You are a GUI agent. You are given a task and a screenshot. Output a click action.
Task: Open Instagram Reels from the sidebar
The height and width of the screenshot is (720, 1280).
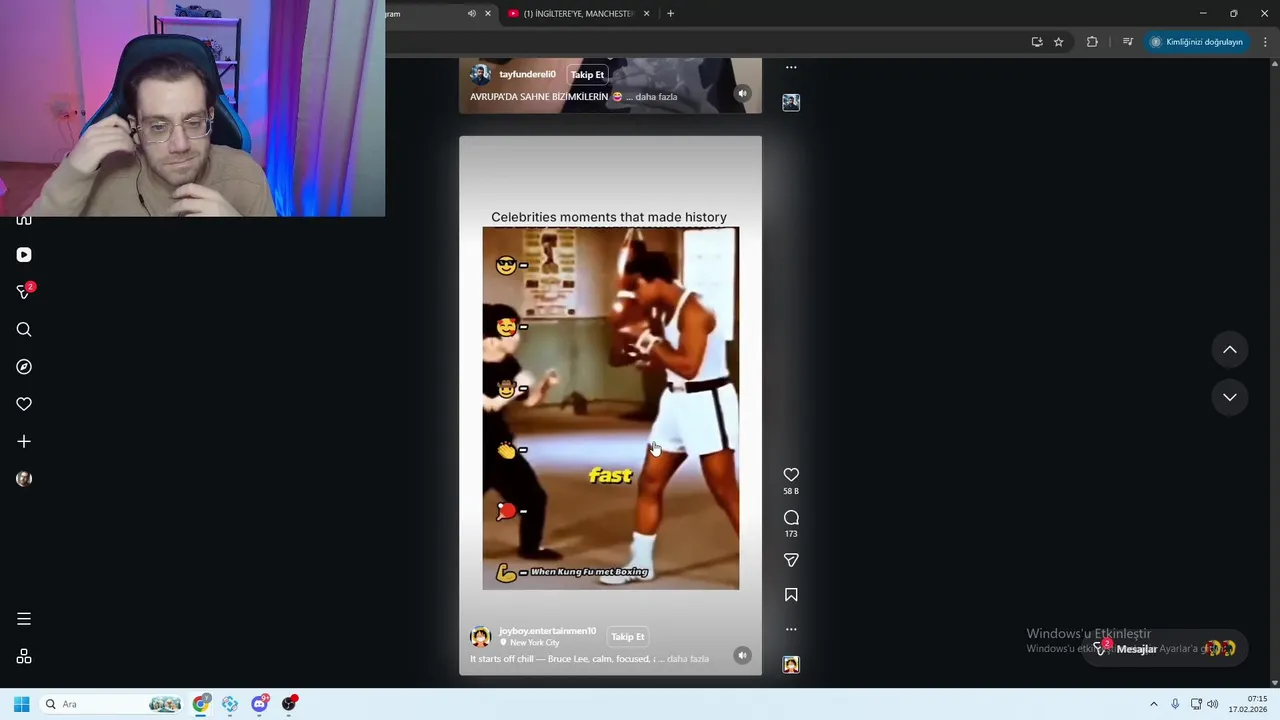24,255
